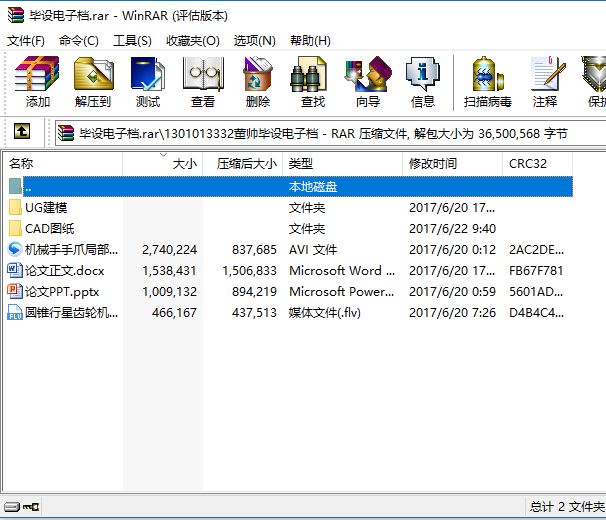
Task: Click the drive icon in status bar
Action: pos(12,506)
